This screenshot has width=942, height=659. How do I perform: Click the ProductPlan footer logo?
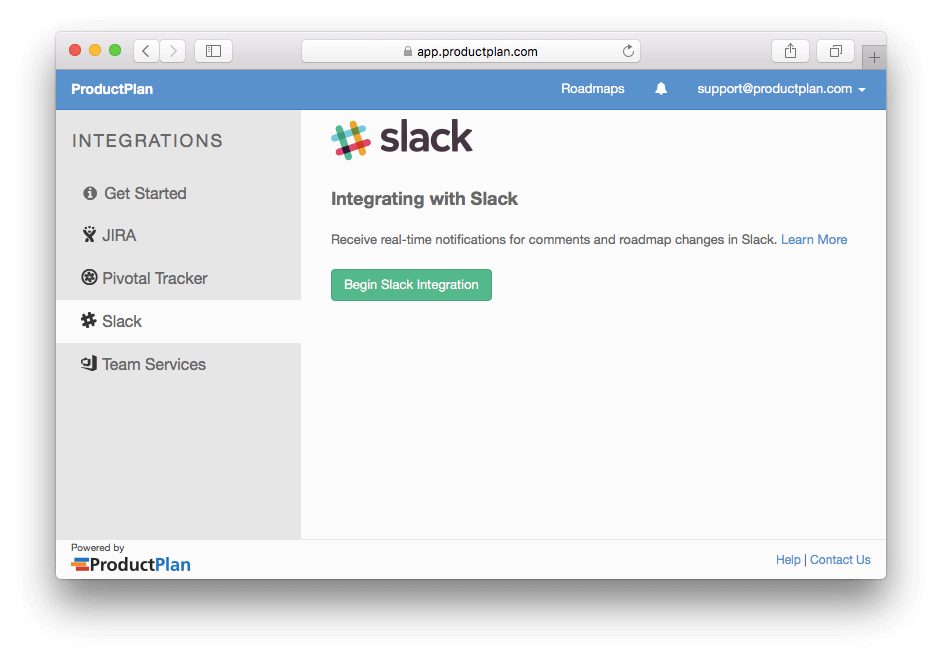(x=131, y=565)
